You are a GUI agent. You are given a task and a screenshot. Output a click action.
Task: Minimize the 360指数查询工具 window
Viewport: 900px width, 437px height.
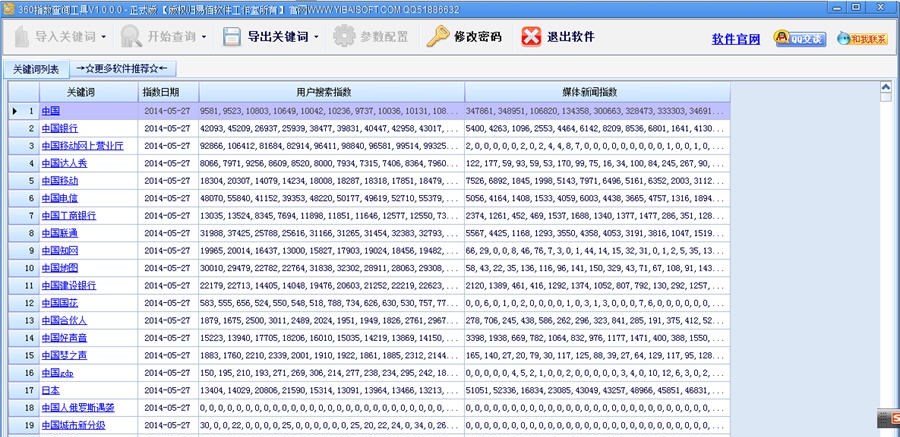coord(838,7)
